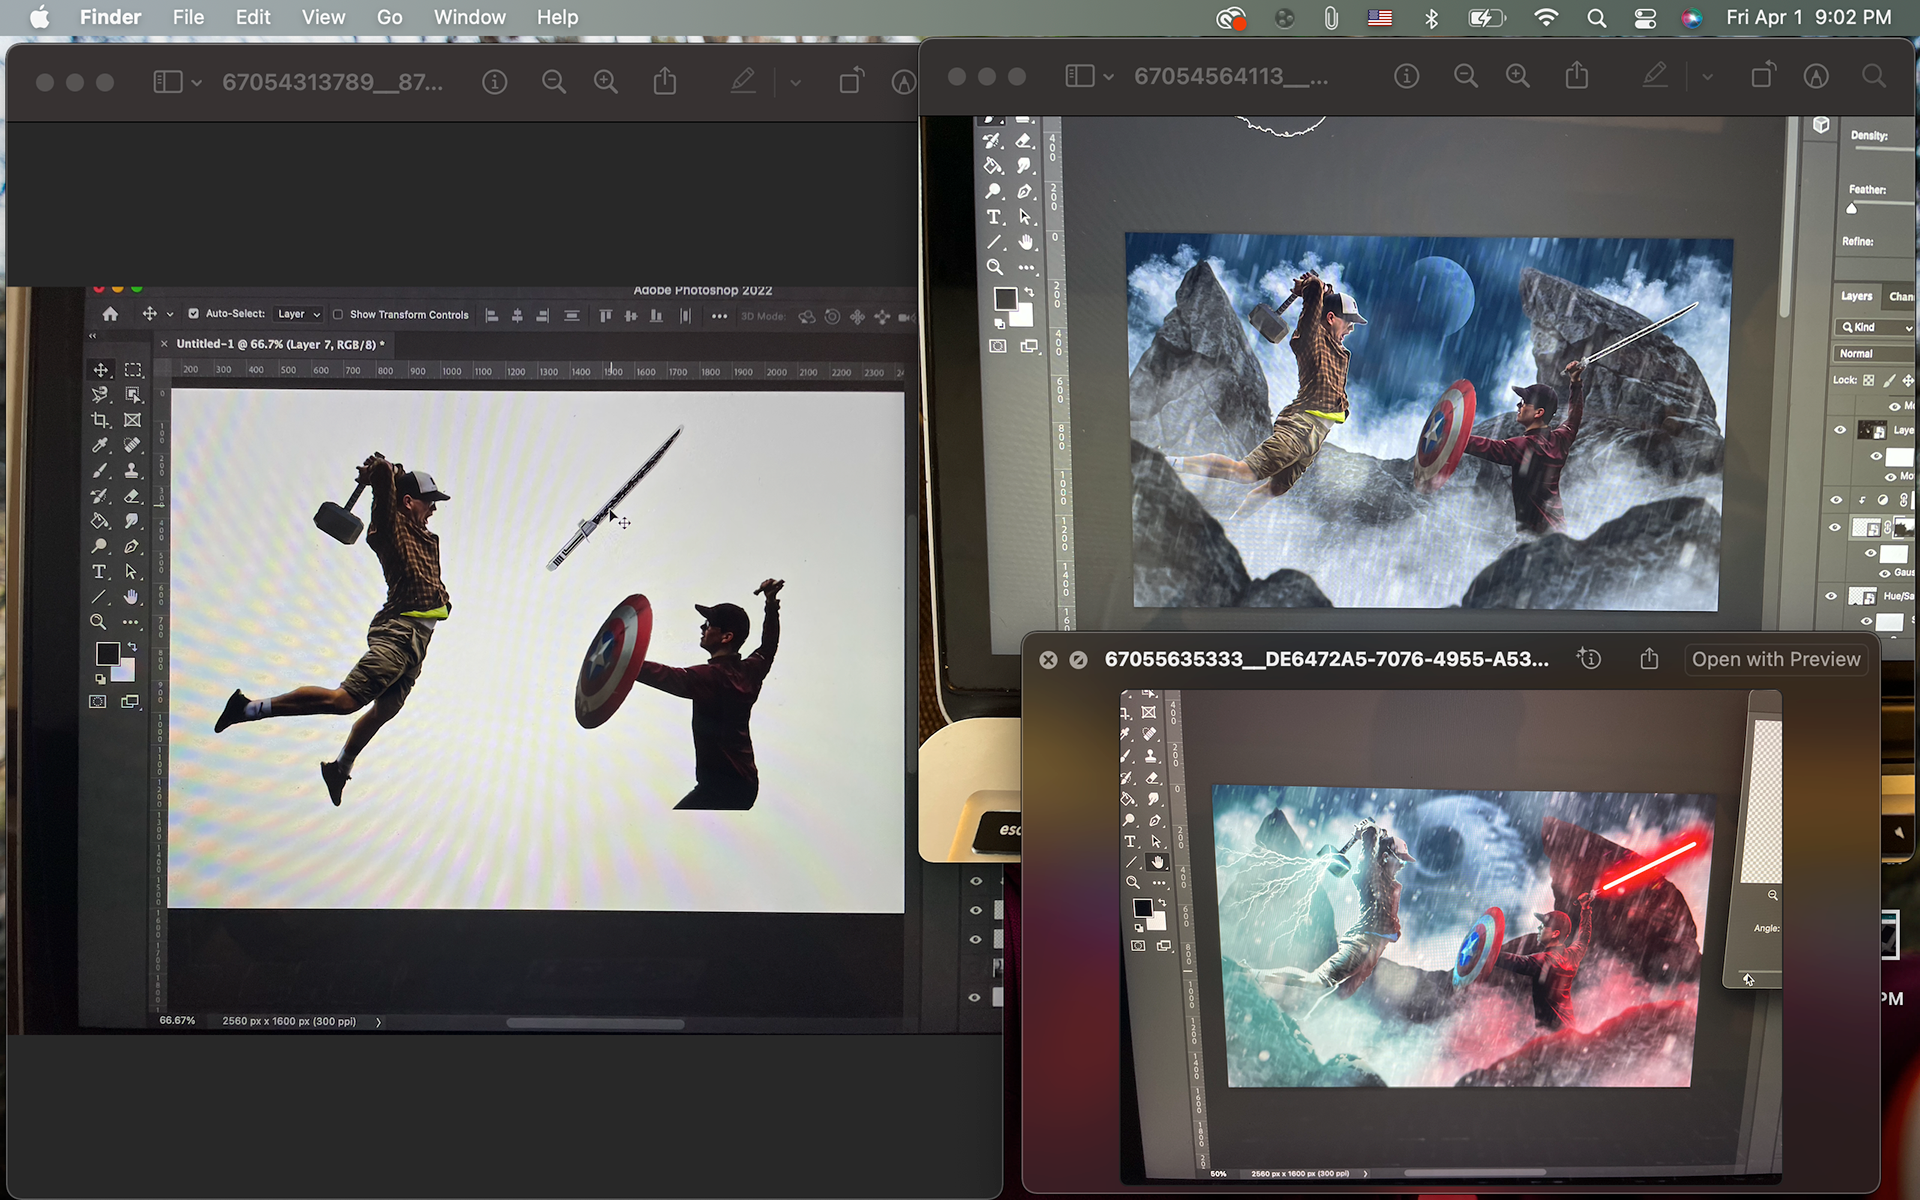The width and height of the screenshot is (1920, 1200).
Task: Click the Feather slider handle in the top-right photo
Action: tap(1851, 208)
